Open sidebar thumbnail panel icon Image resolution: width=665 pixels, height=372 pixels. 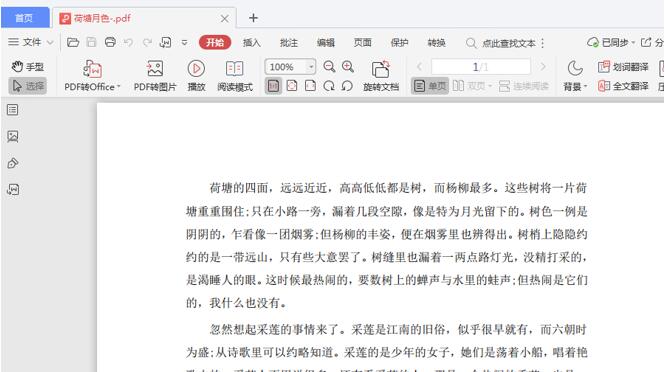pyautogui.click(x=13, y=136)
